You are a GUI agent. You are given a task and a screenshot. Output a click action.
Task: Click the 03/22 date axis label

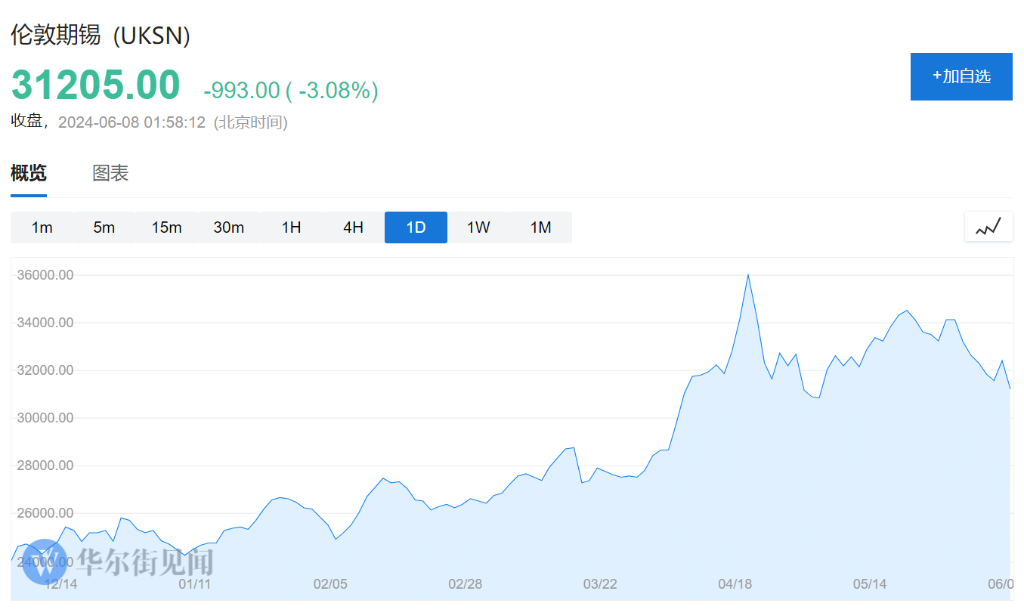point(600,584)
